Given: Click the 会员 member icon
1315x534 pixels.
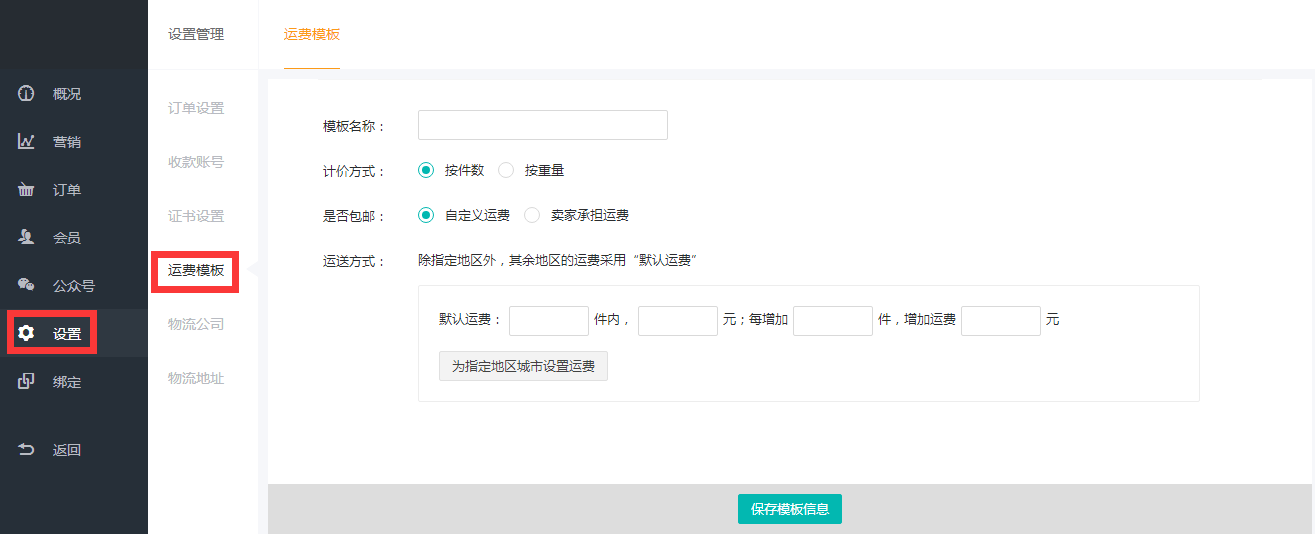Looking at the screenshot, I should pyautogui.click(x=27, y=238).
